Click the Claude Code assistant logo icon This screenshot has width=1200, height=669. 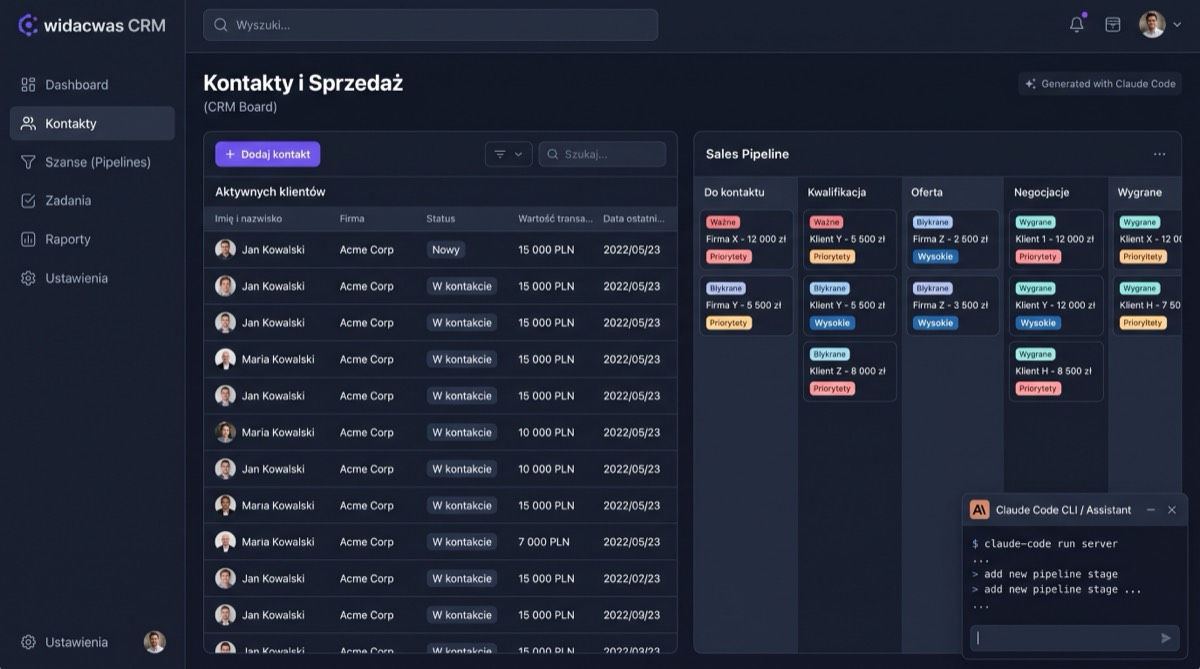pyautogui.click(x=980, y=510)
